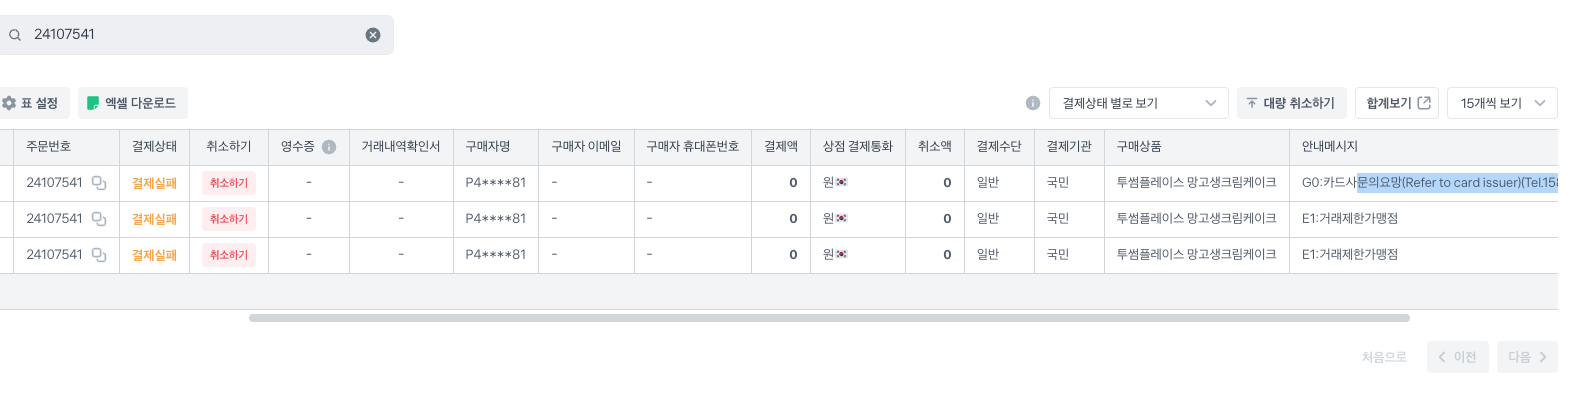Click the search magnifier icon
Screen dimensions: 1574x405
tap(15, 35)
